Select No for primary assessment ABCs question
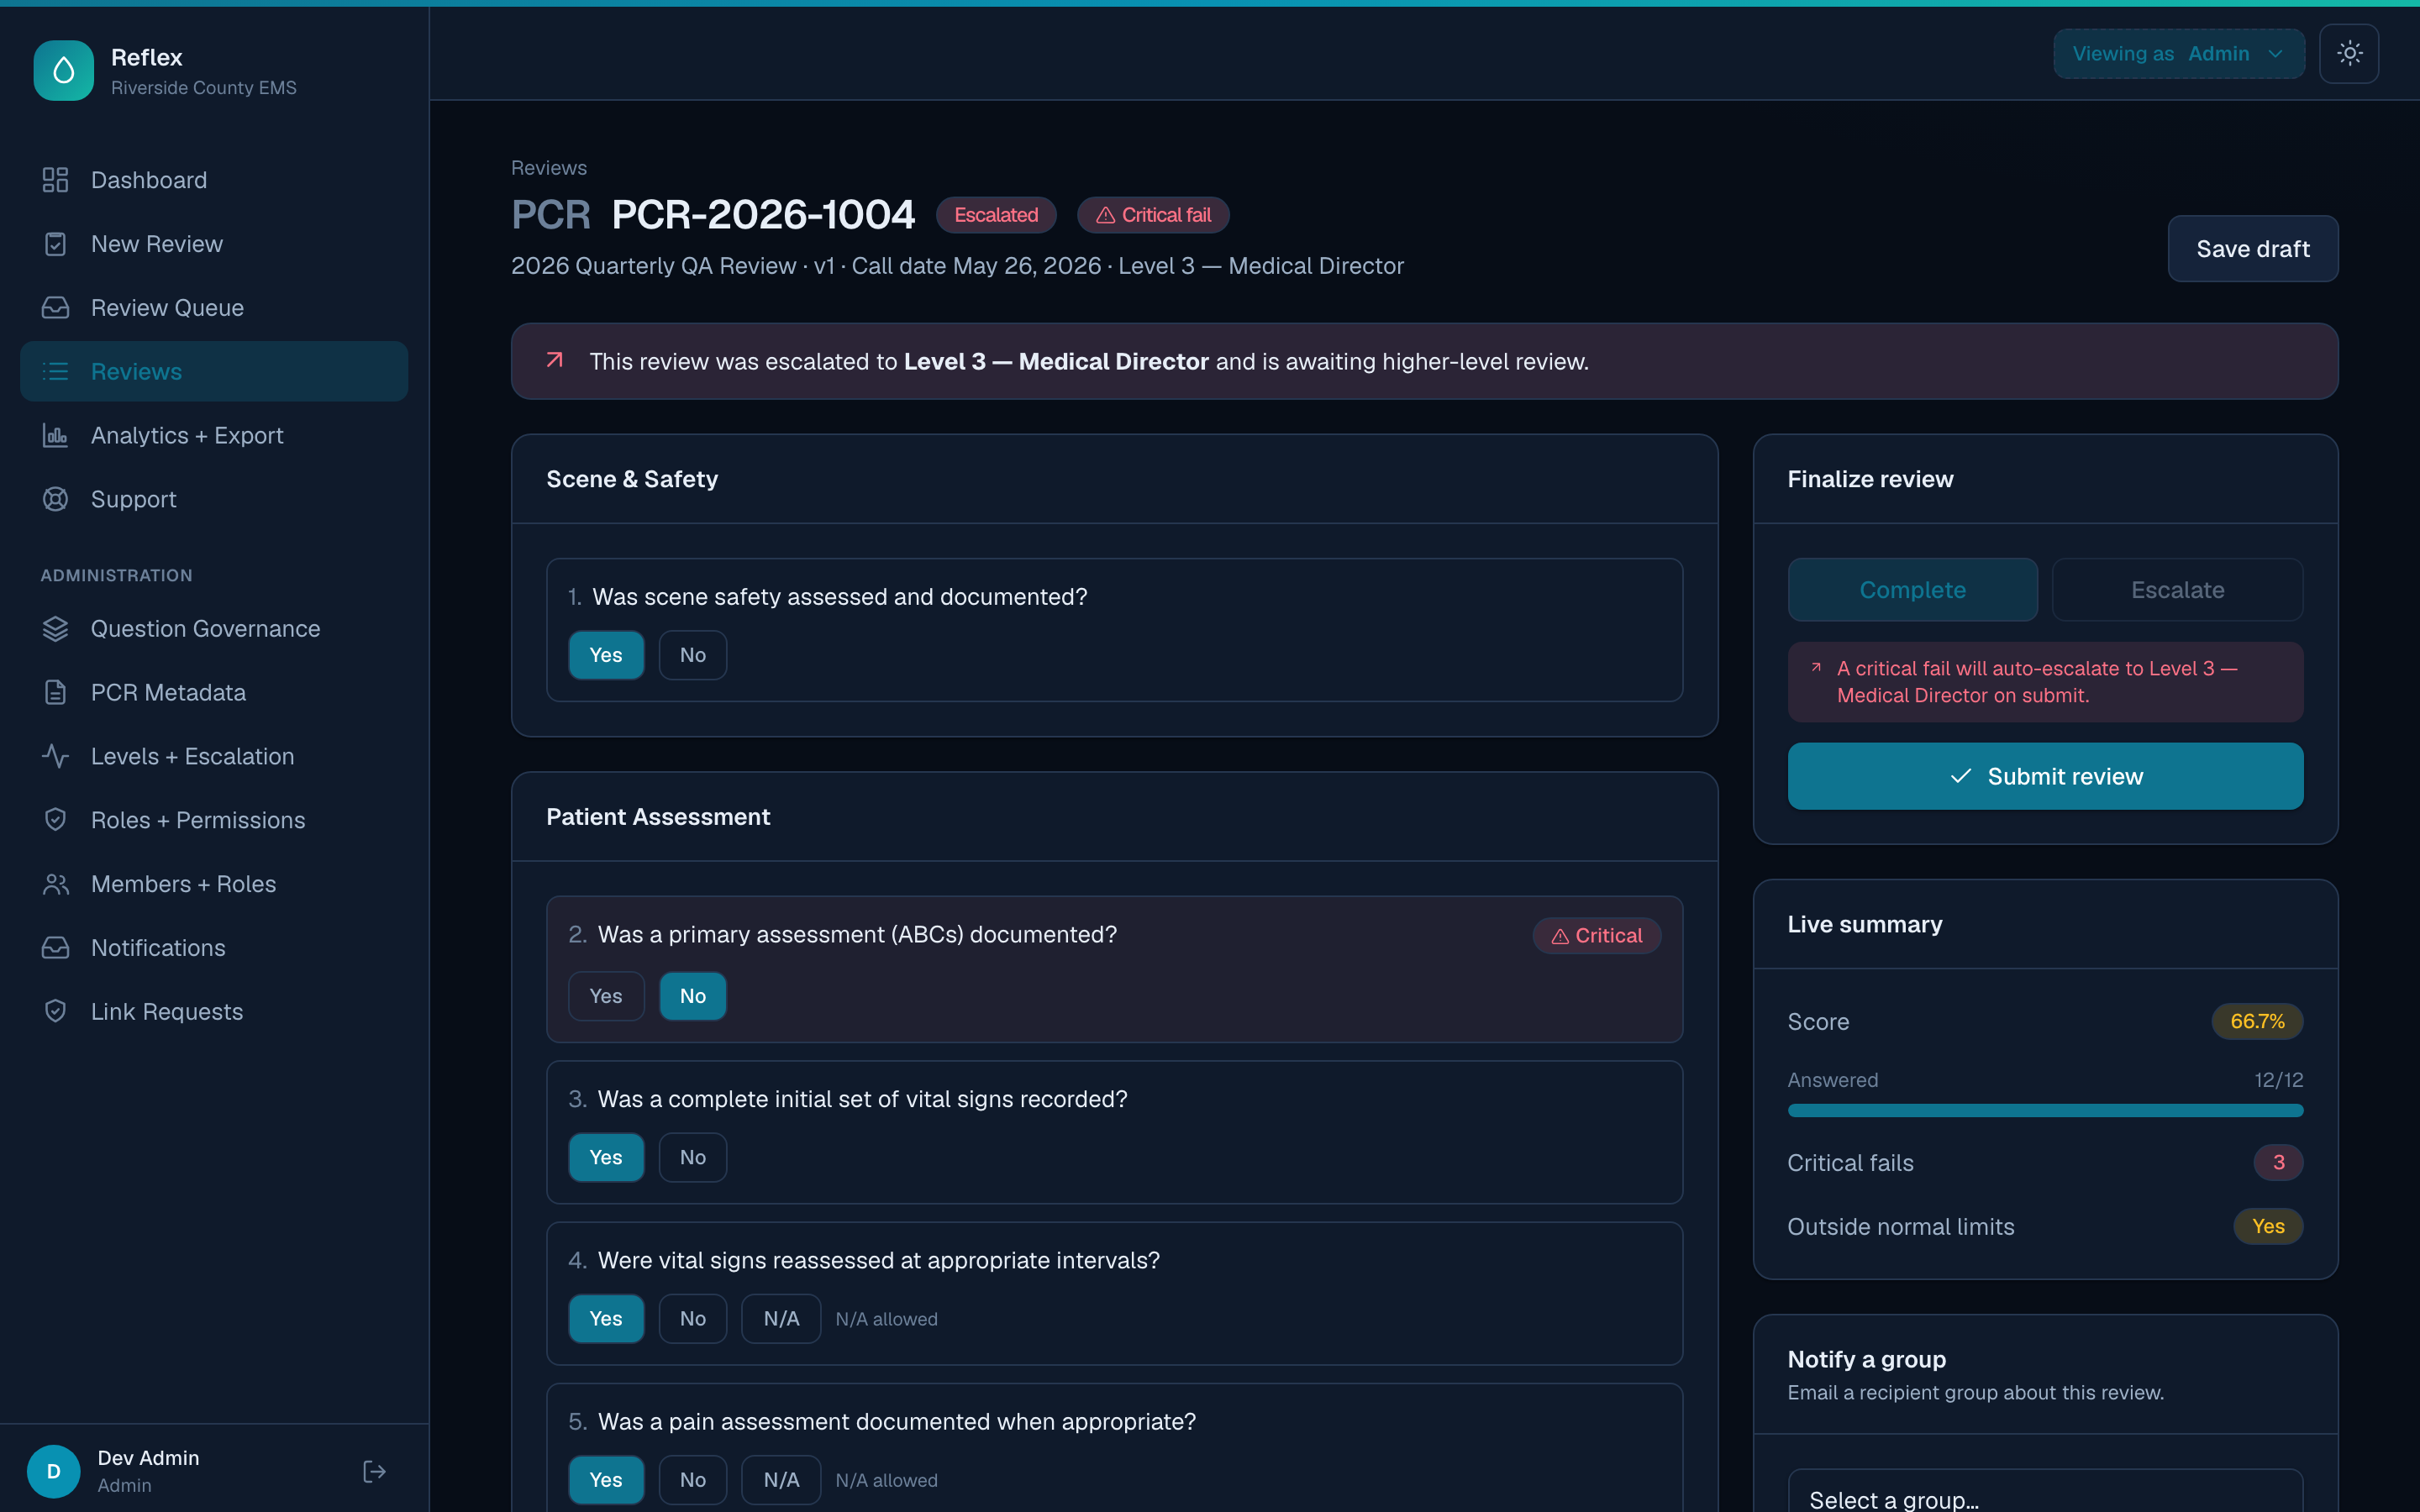This screenshot has width=2420, height=1512. pyautogui.click(x=693, y=996)
